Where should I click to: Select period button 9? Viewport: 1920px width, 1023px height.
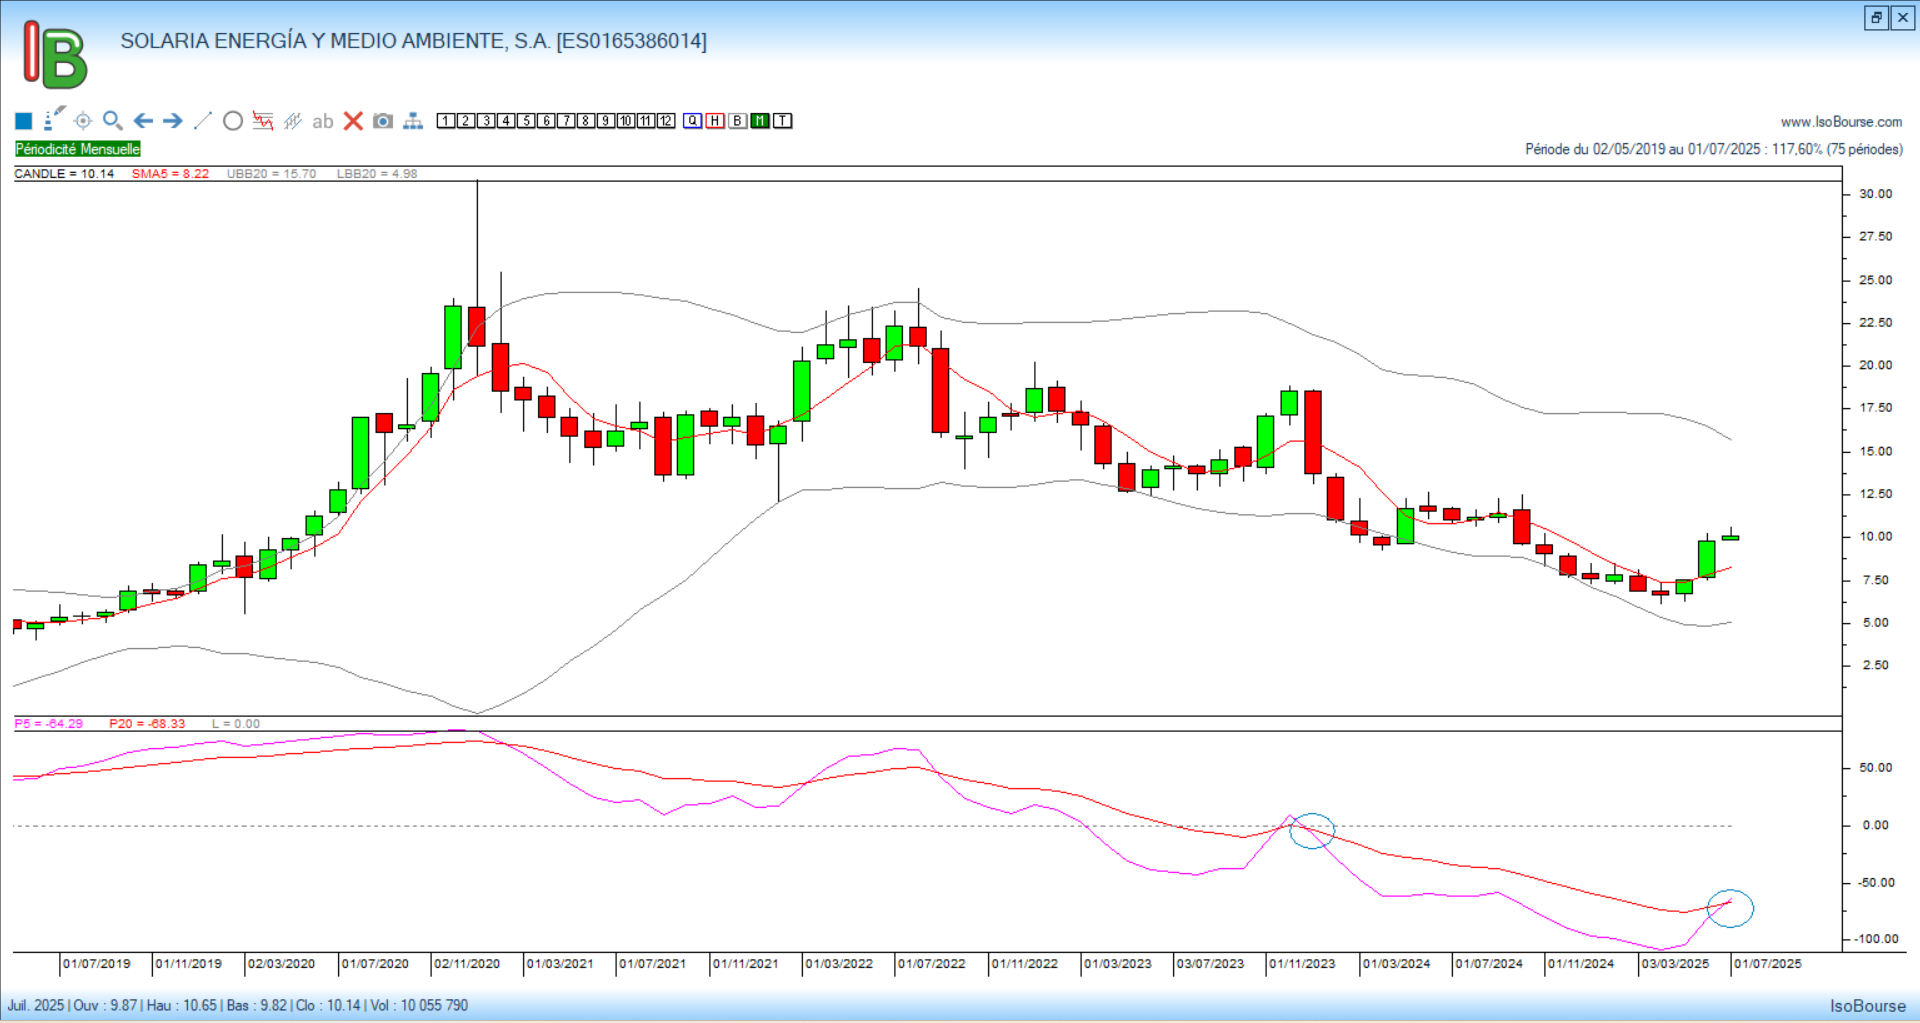[606, 121]
